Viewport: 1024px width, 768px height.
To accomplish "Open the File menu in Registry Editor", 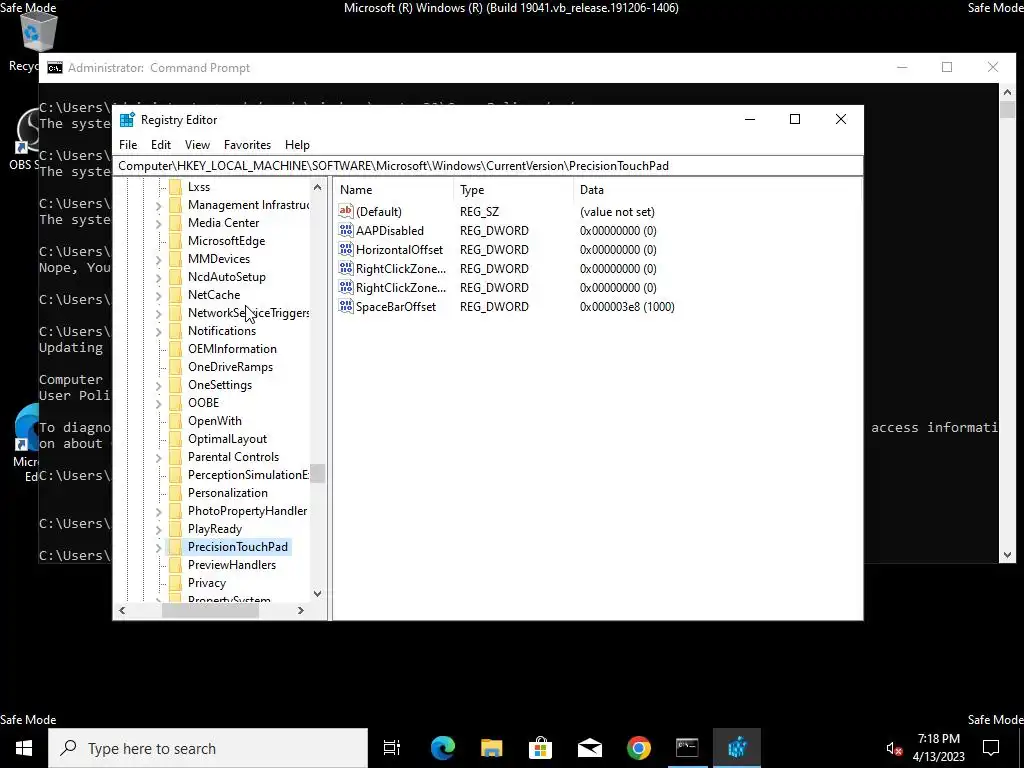I will [x=128, y=145].
